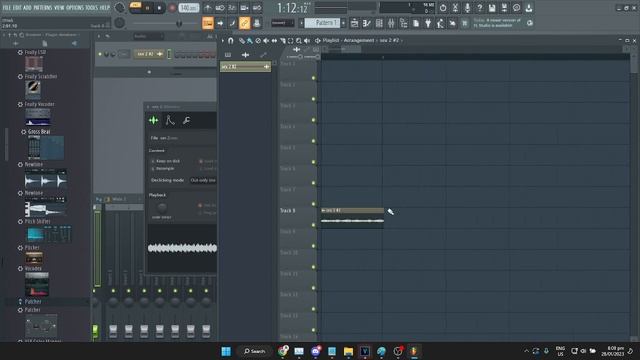Select the playlist Paint brush tool
This screenshot has width=640, height=360.
[x=249, y=40]
